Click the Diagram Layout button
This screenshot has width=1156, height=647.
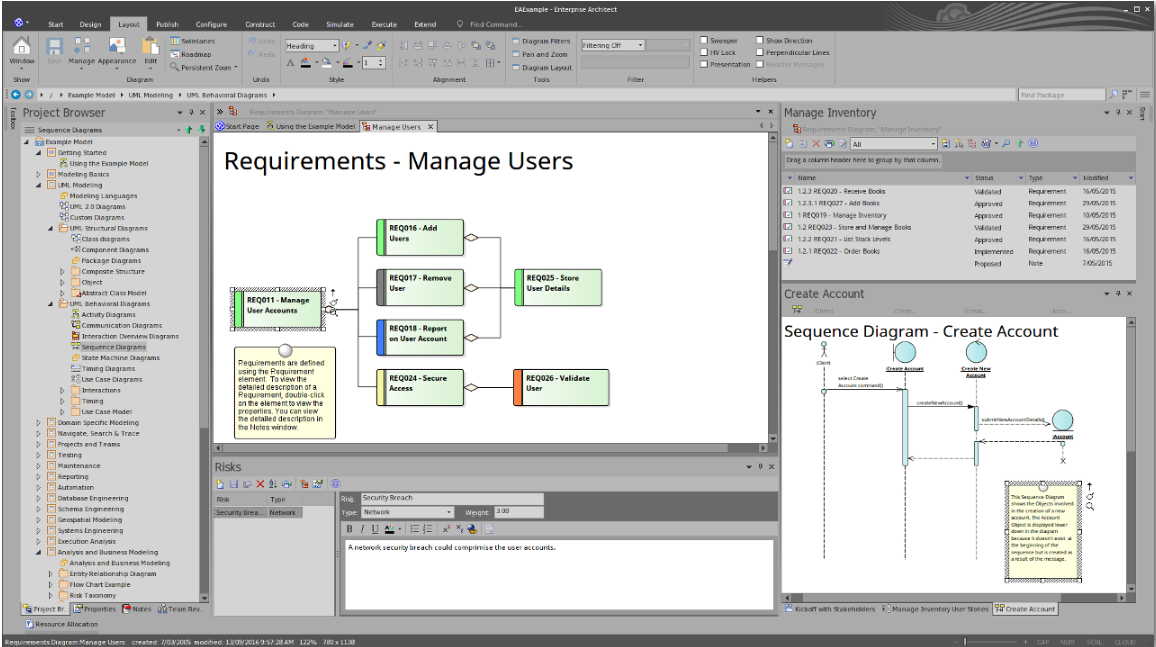[x=542, y=67]
